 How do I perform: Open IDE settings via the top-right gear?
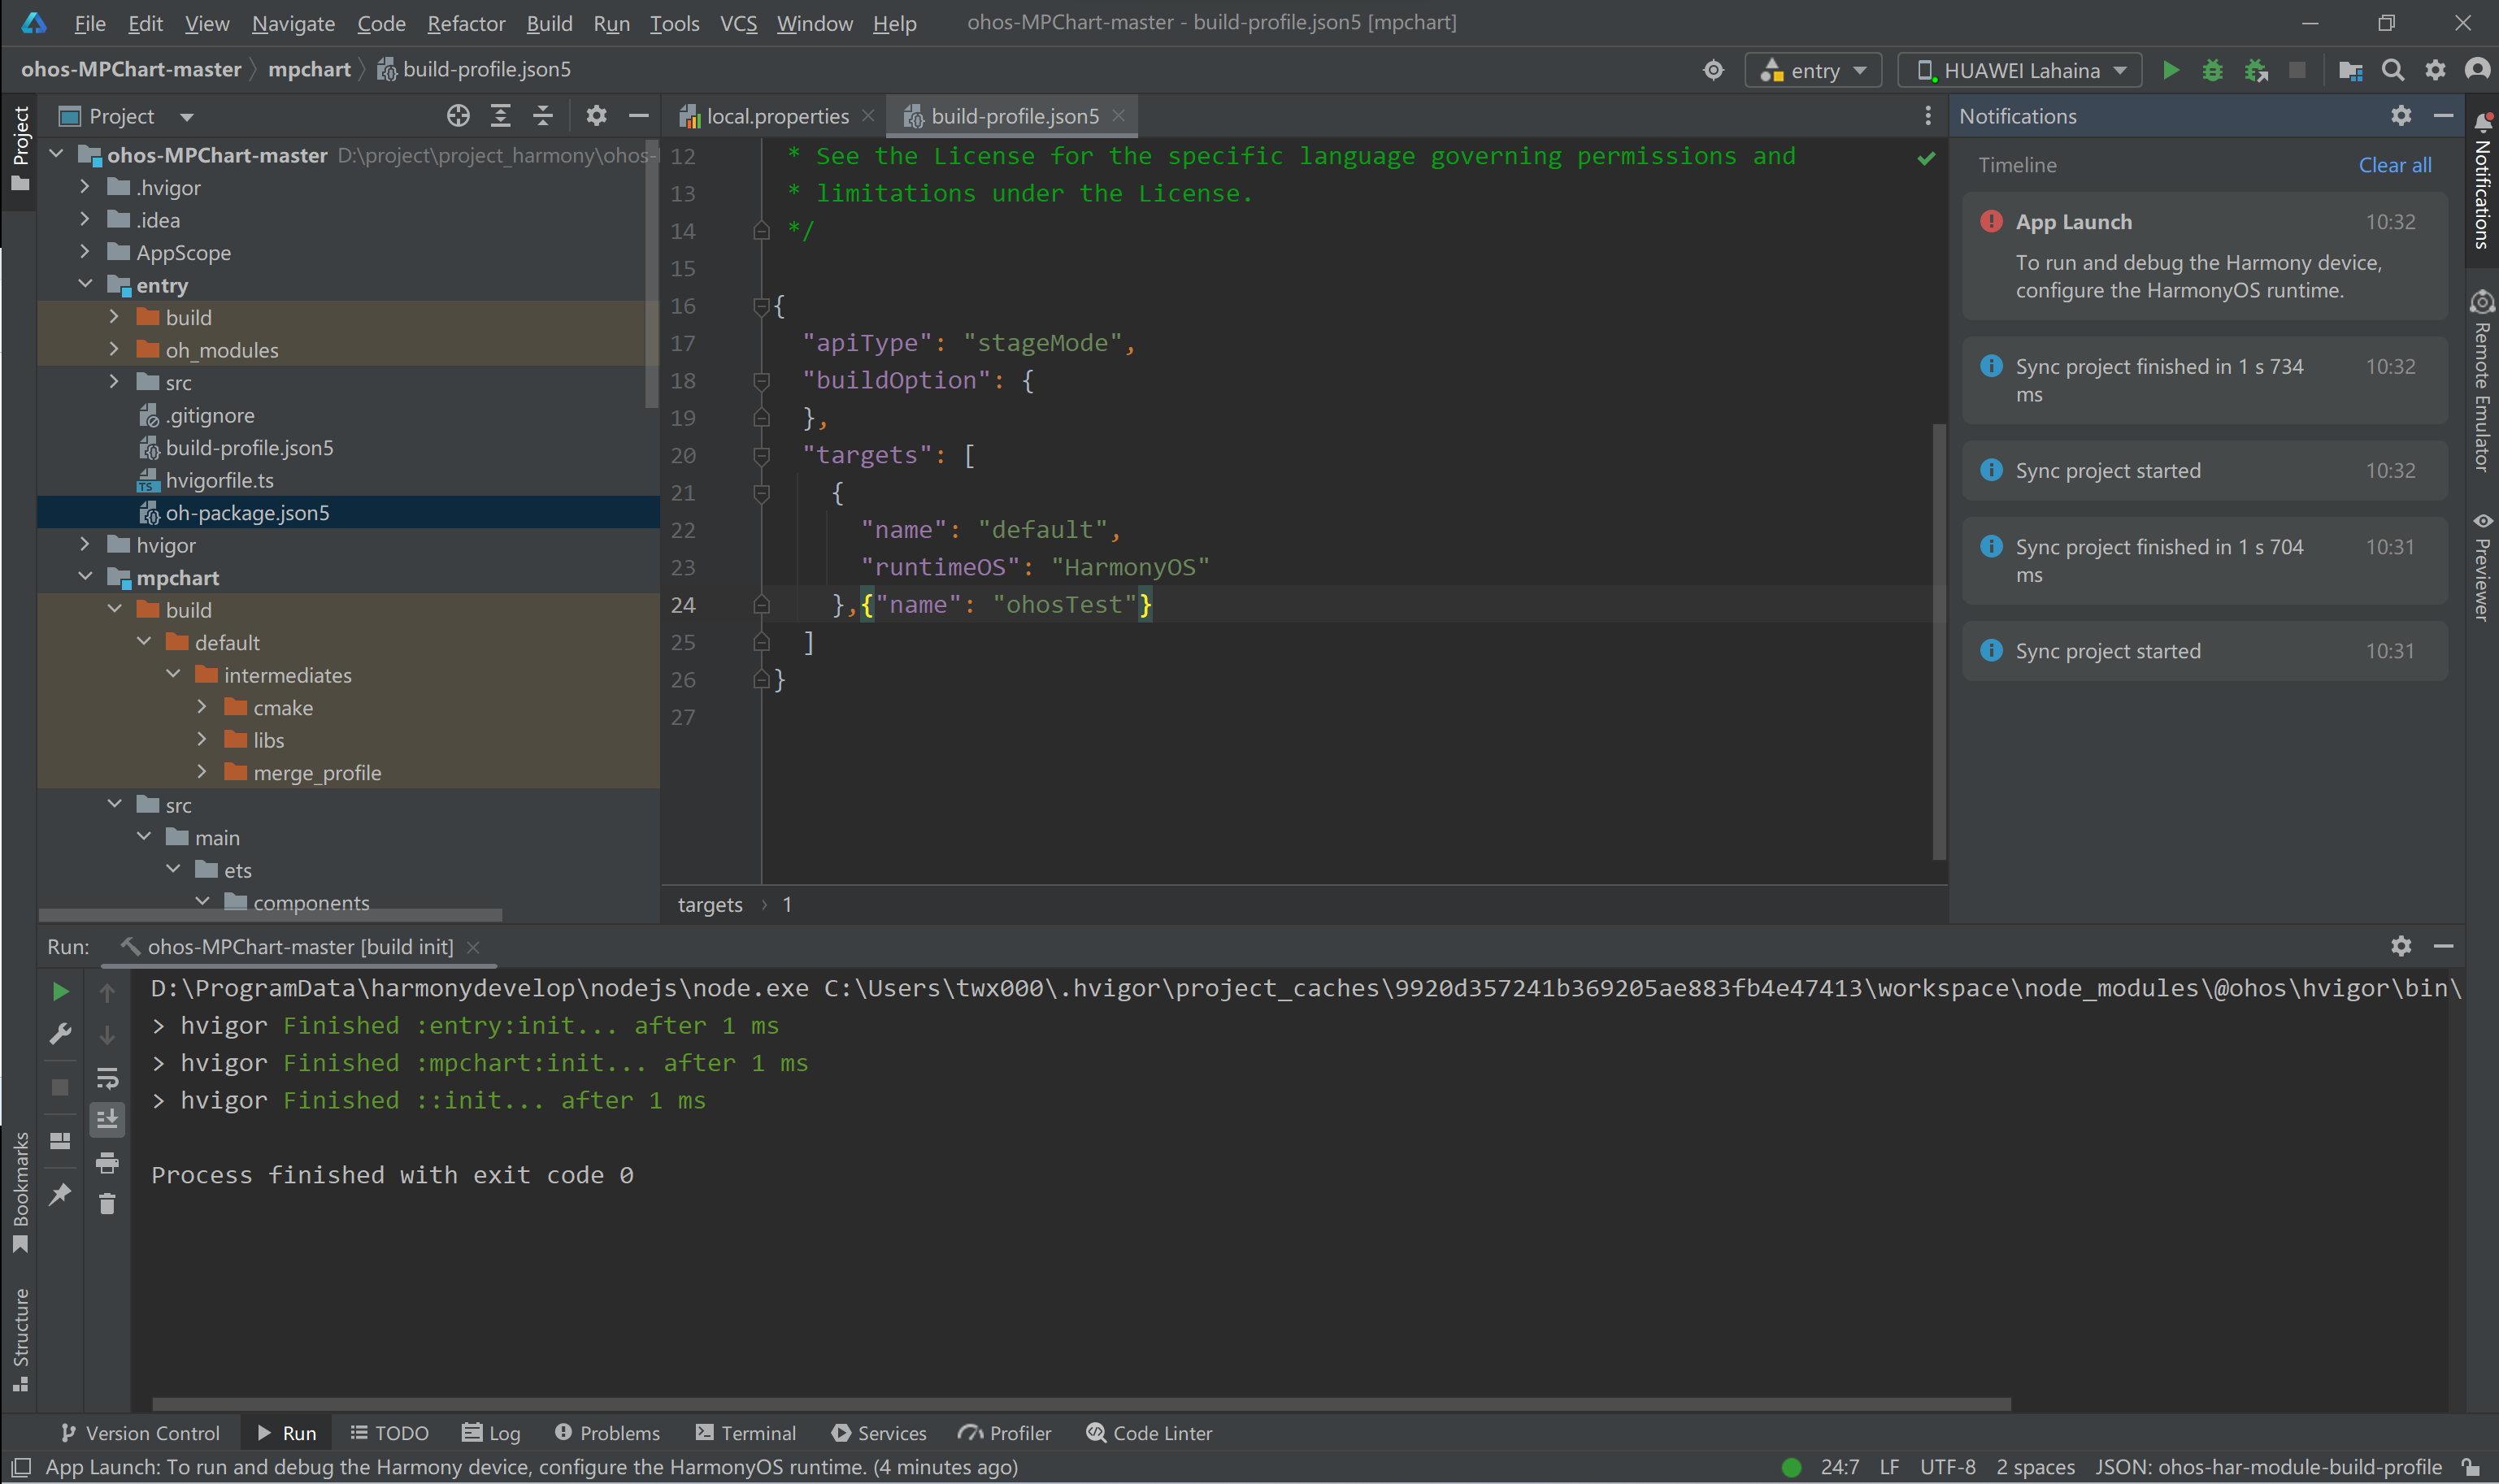[x=2435, y=70]
